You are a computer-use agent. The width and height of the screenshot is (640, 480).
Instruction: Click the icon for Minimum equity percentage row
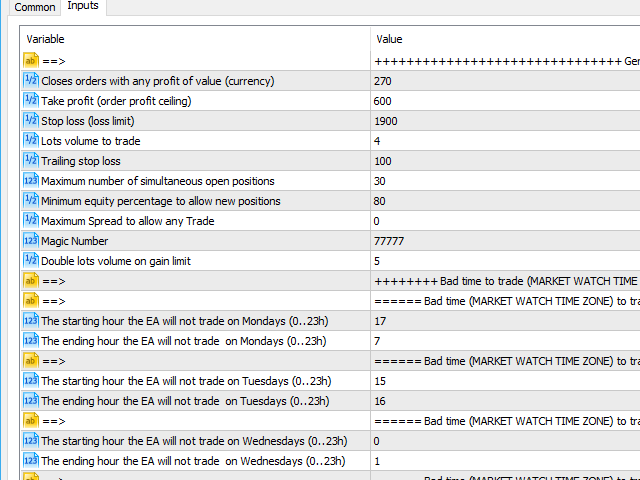[30, 201]
